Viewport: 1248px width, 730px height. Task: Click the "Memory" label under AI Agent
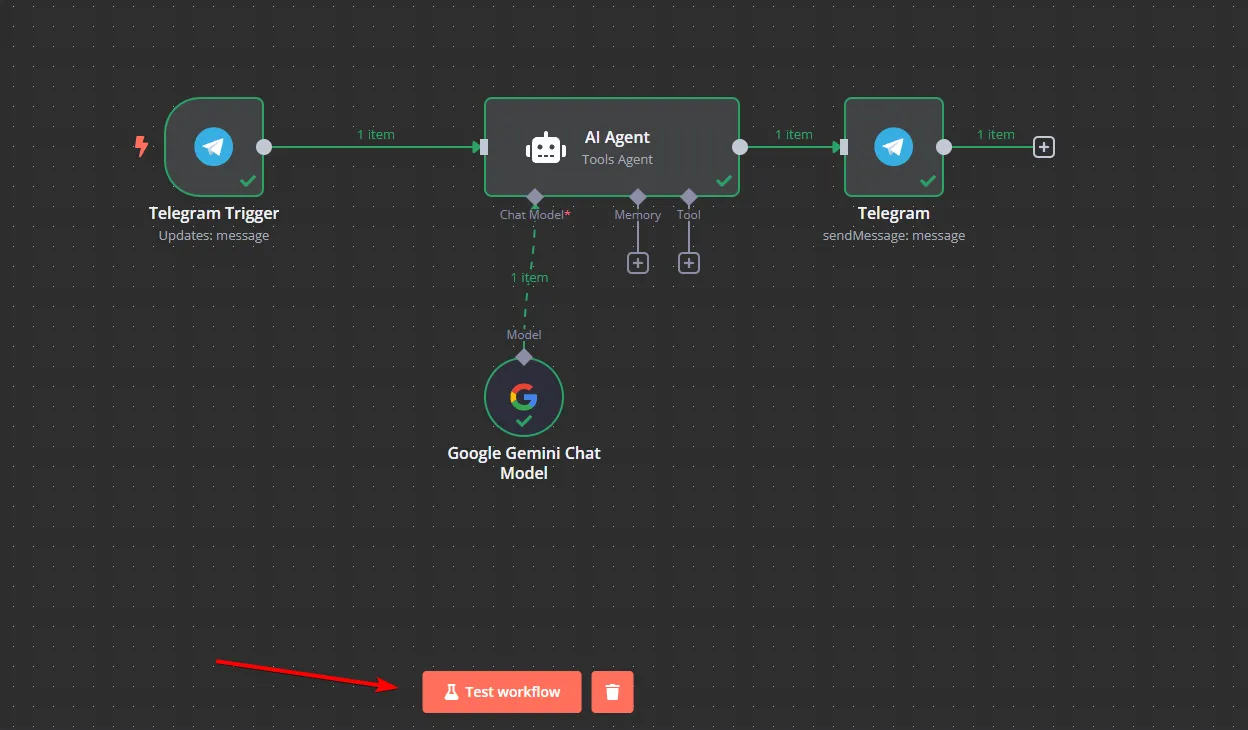pyautogui.click(x=638, y=215)
